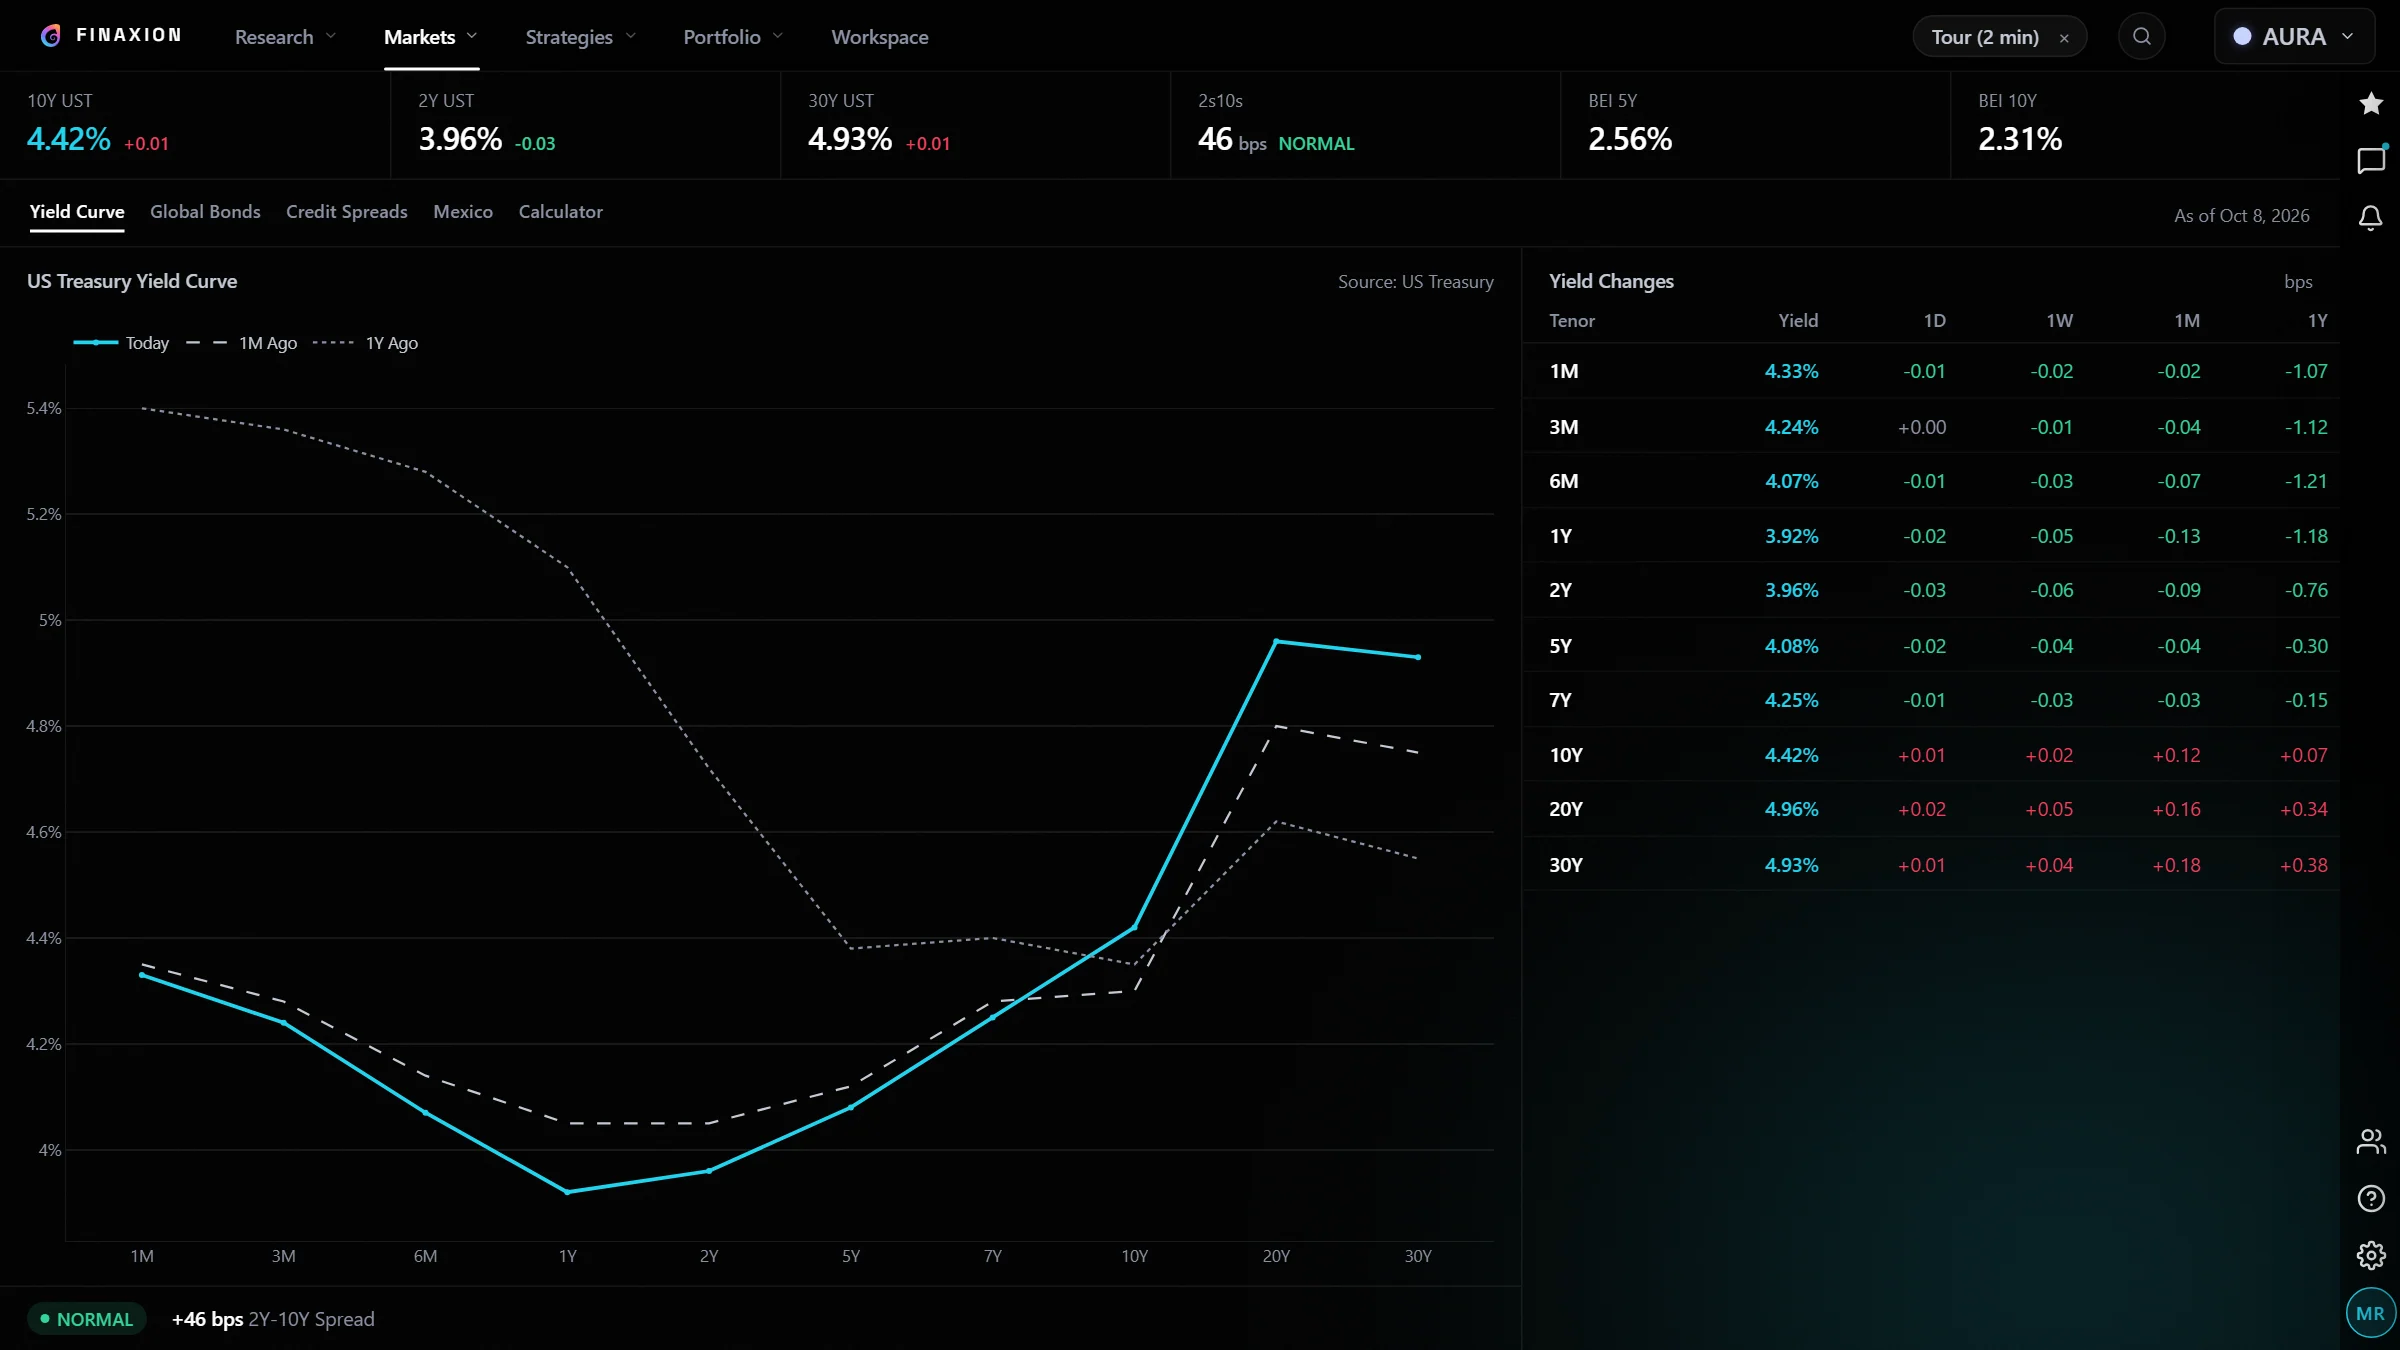Click the 10Y tenor row label

(x=1566, y=755)
